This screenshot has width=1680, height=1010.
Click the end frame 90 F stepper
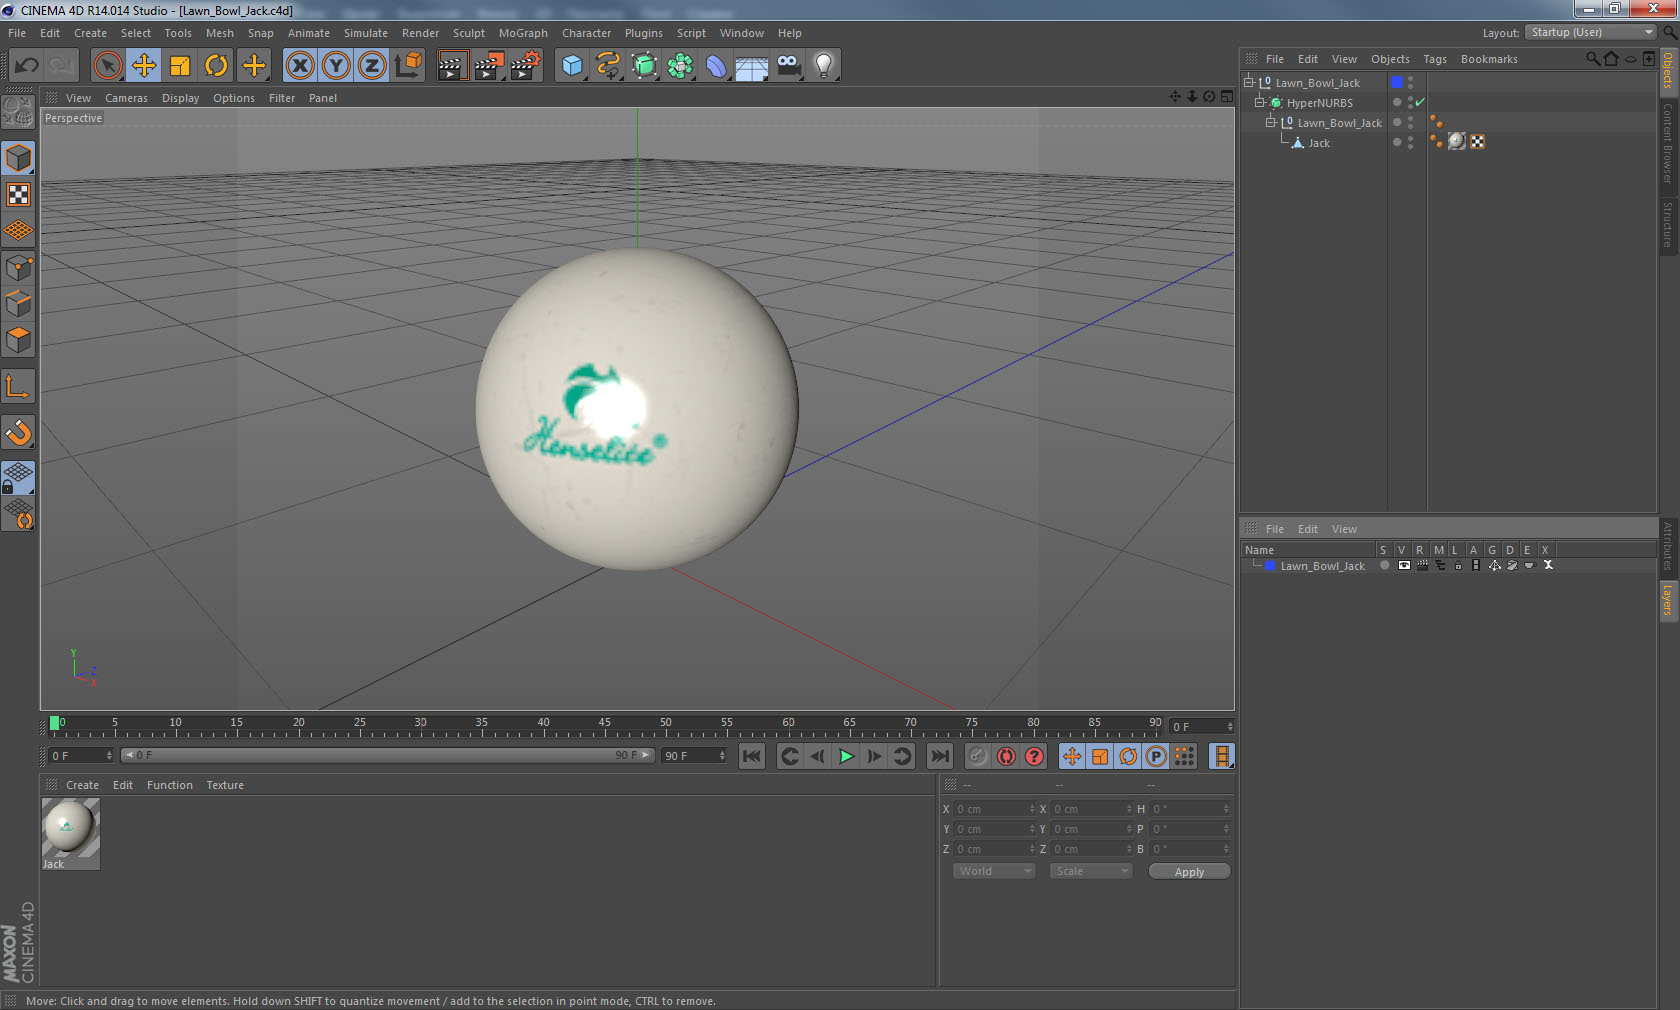pyautogui.click(x=722, y=756)
